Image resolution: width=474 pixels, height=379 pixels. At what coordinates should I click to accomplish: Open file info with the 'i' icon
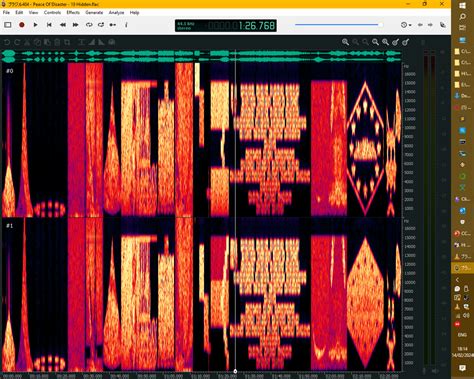click(x=126, y=25)
